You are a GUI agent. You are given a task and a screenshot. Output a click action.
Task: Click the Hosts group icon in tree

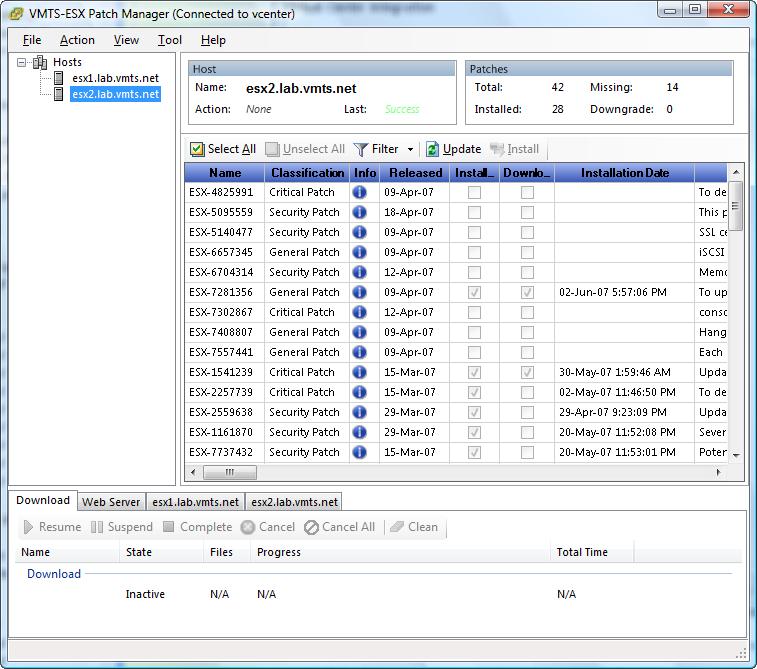[40, 62]
